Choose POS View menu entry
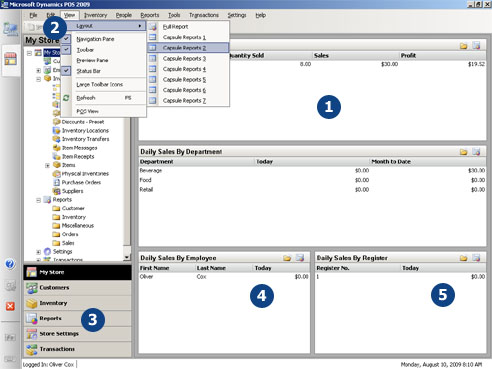The width and height of the screenshot is (492, 369). (x=87, y=111)
